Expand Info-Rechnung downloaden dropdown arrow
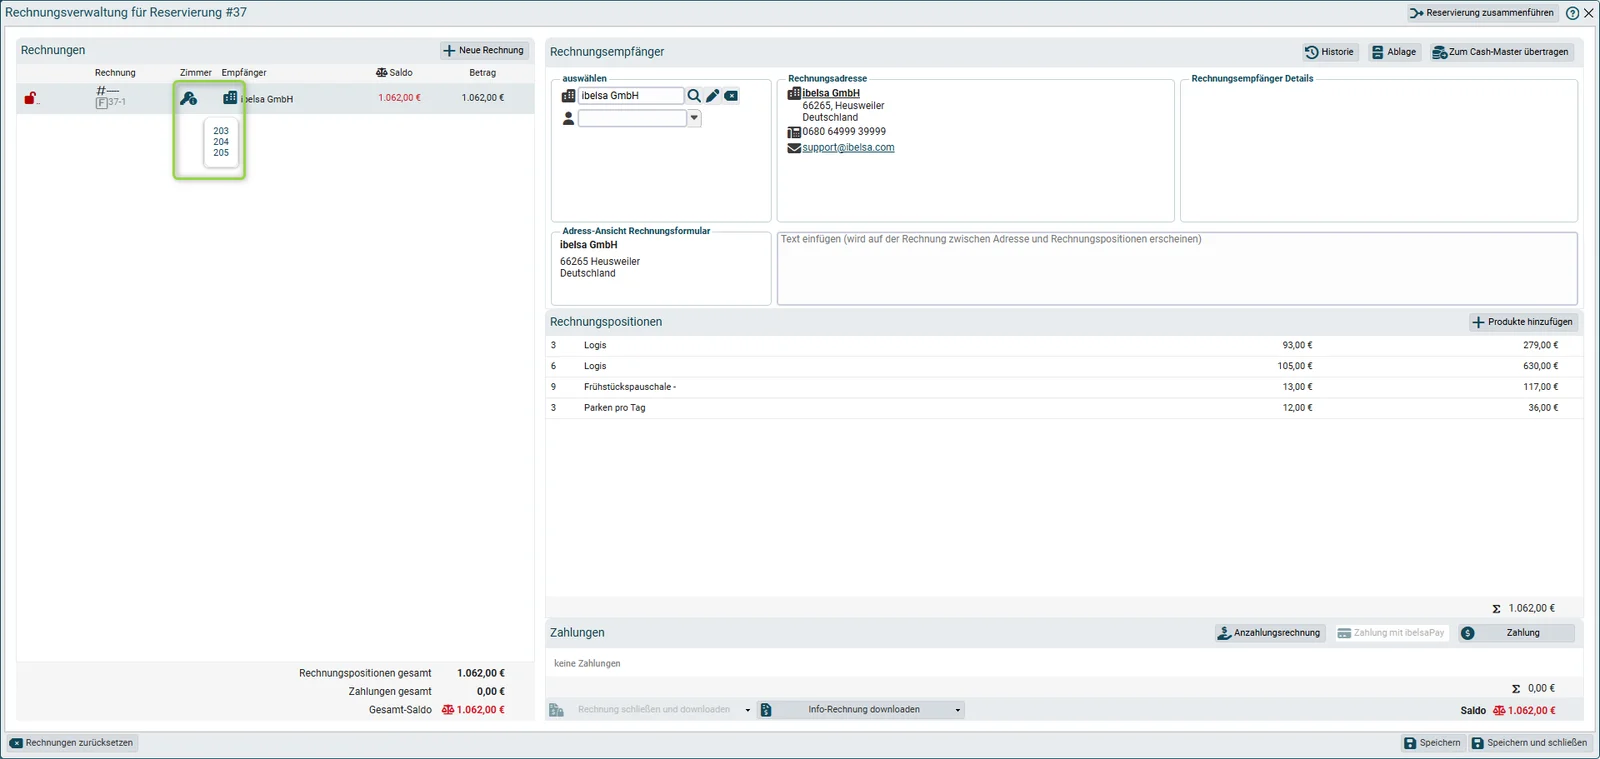Viewport: 1600px width, 759px height. [957, 710]
